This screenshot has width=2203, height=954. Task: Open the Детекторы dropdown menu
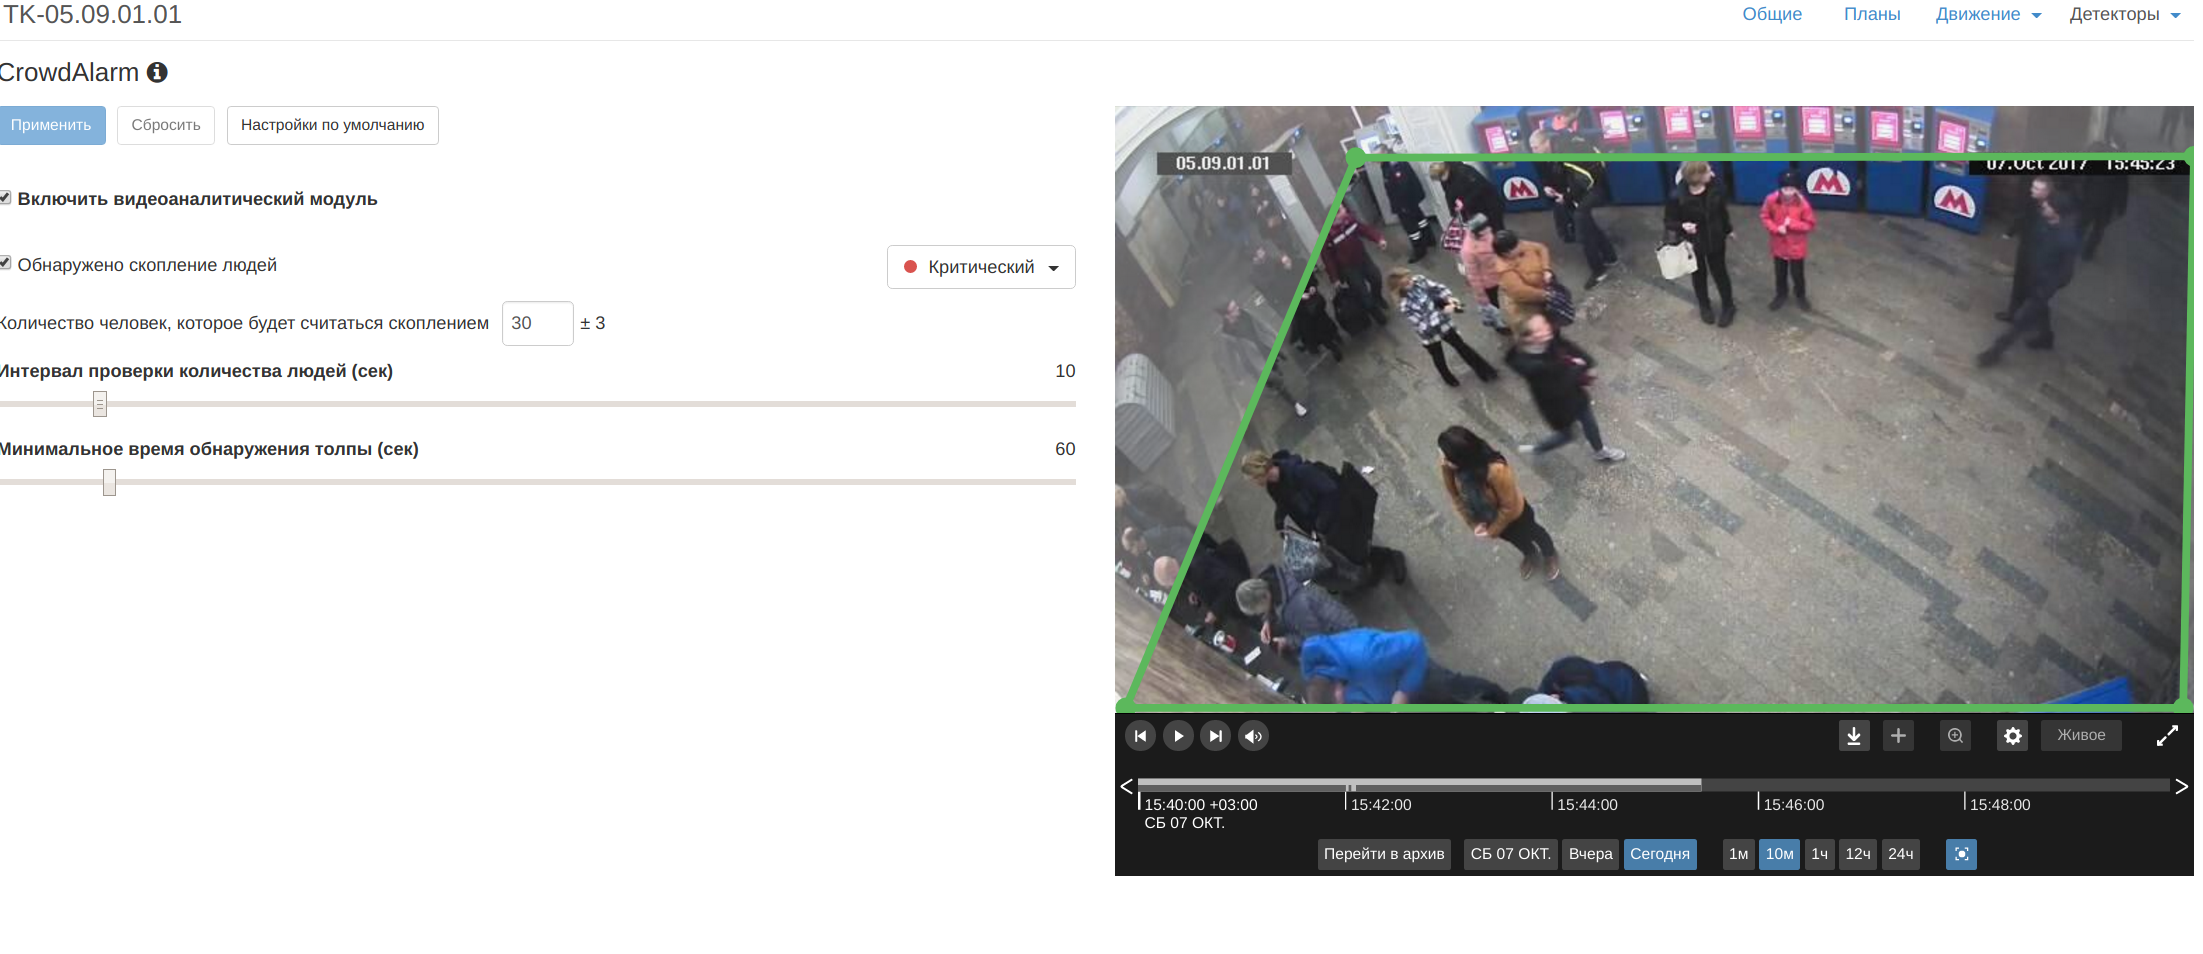point(2124,14)
